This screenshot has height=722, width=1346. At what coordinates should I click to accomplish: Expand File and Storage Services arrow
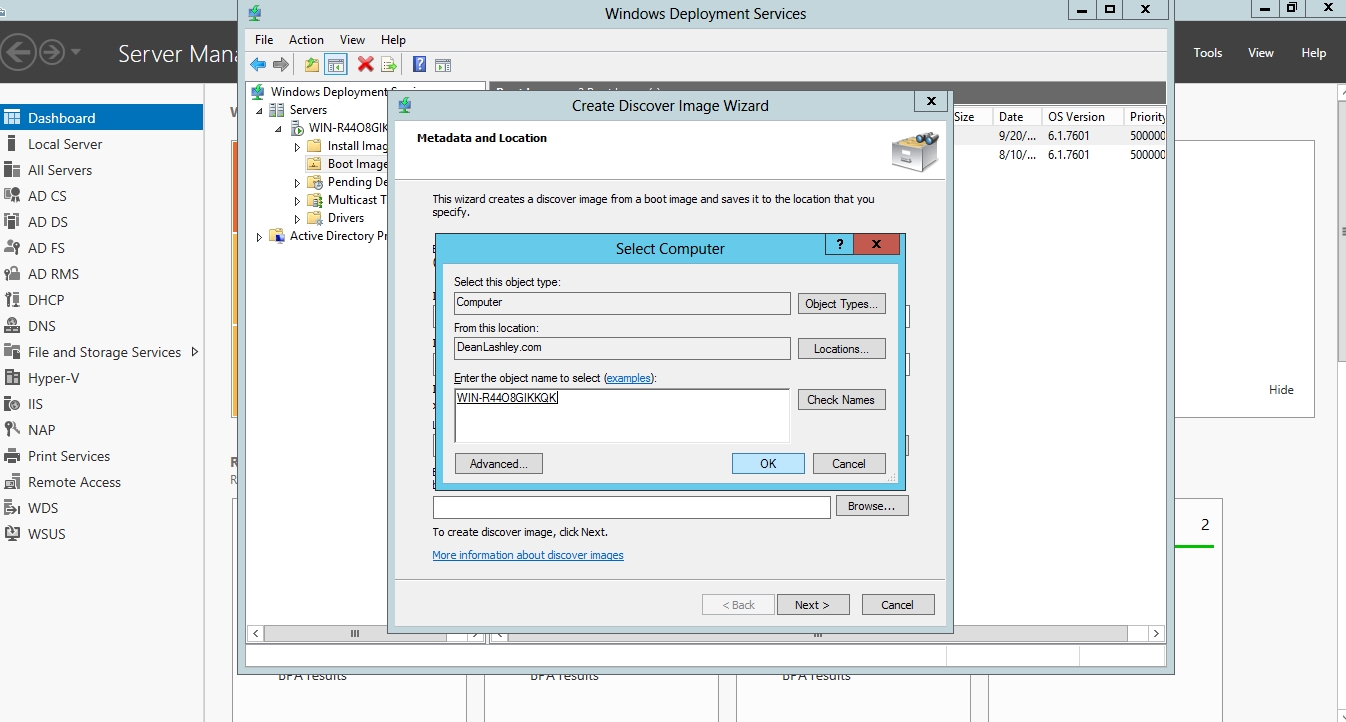[195, 352]
